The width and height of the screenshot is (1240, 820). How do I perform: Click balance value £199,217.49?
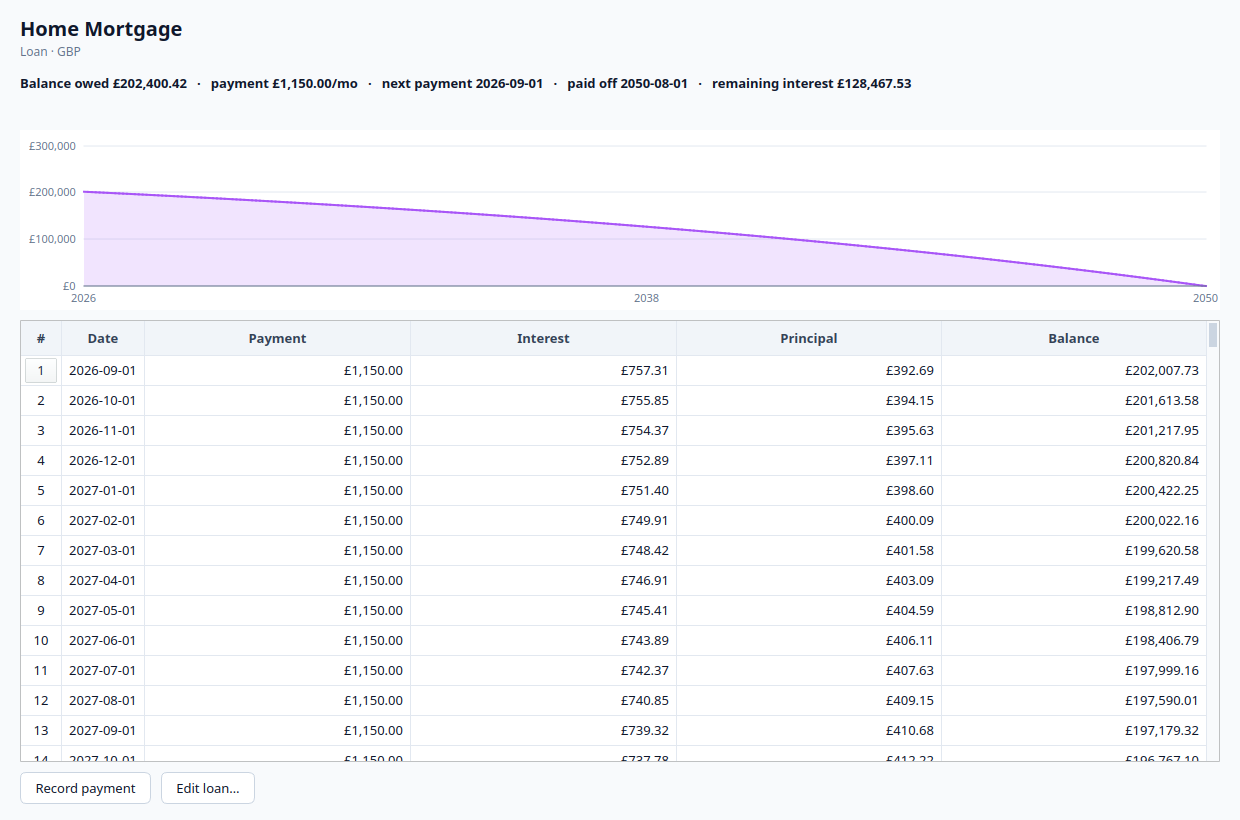[x=1162, y=581]
